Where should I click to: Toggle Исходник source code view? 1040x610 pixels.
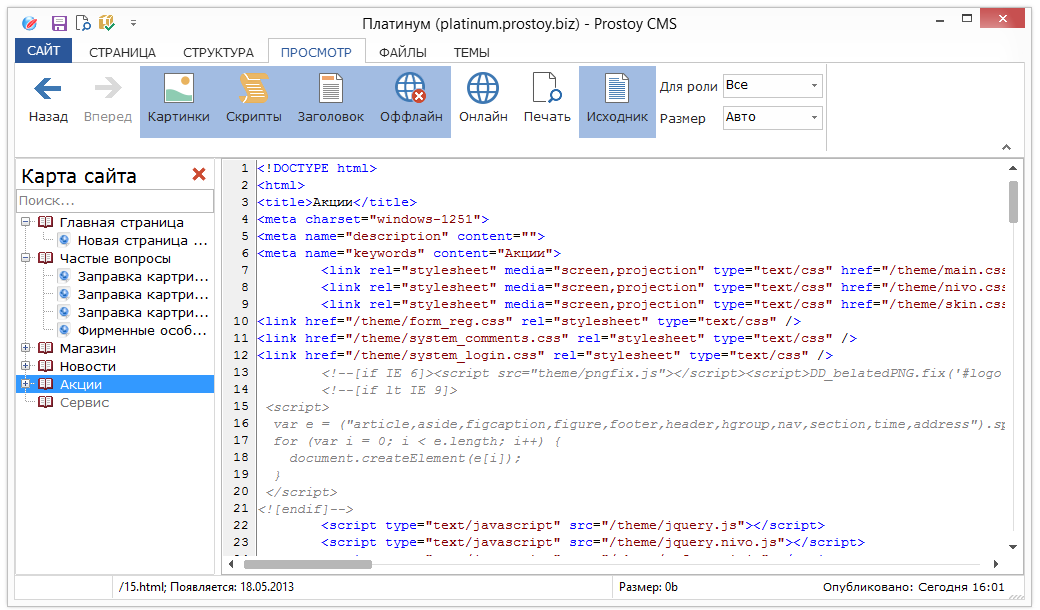(617, 101)
